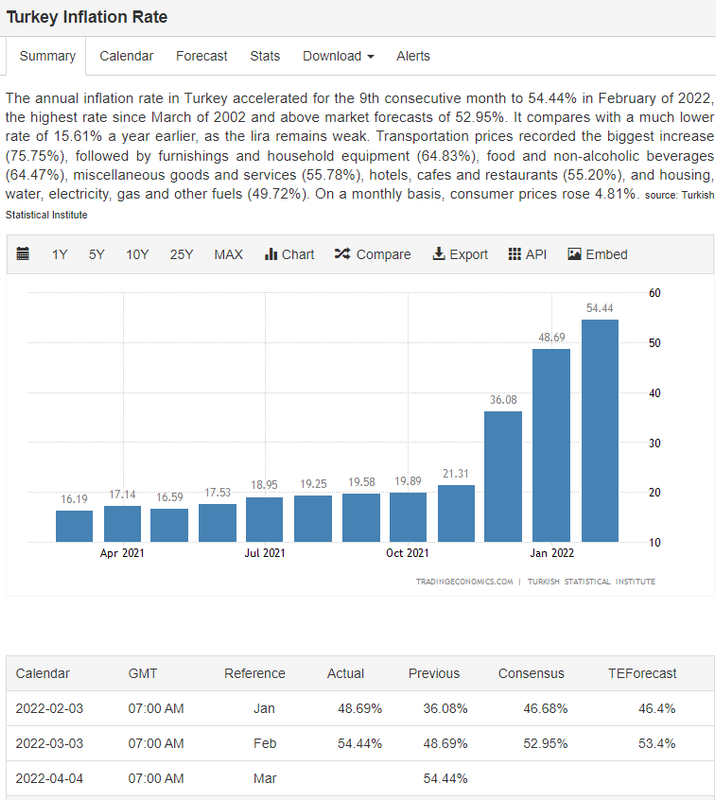Image resolution: width=716 pixels, height=800 pixels.
Task: Open the Alerts tab
Action: 413,56
